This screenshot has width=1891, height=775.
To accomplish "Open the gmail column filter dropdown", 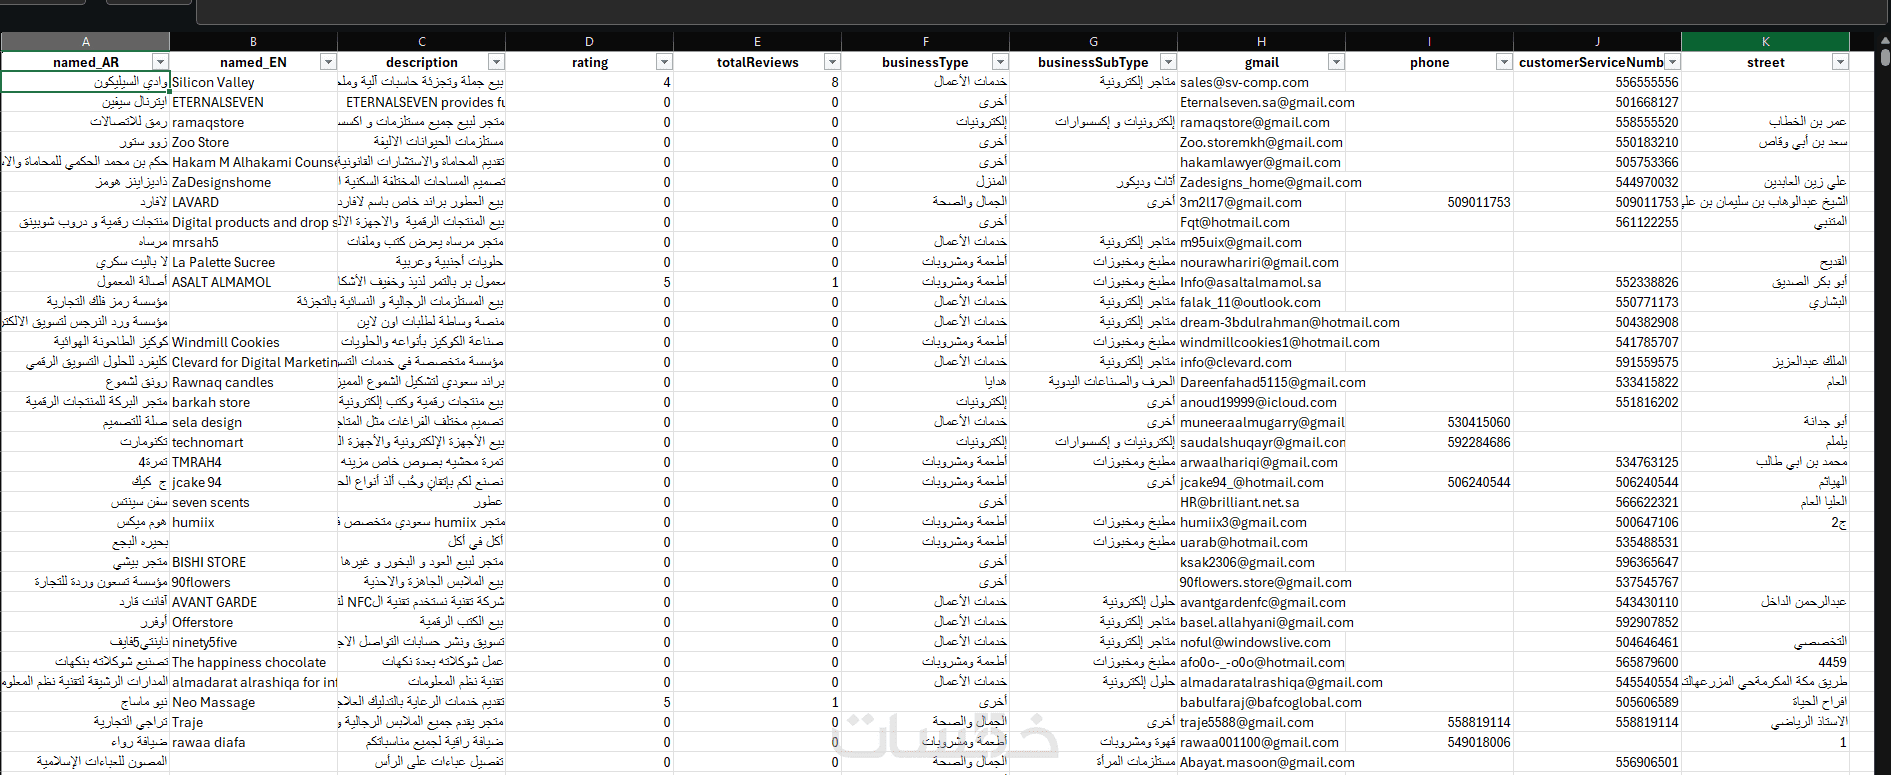I will point(1336,62).
